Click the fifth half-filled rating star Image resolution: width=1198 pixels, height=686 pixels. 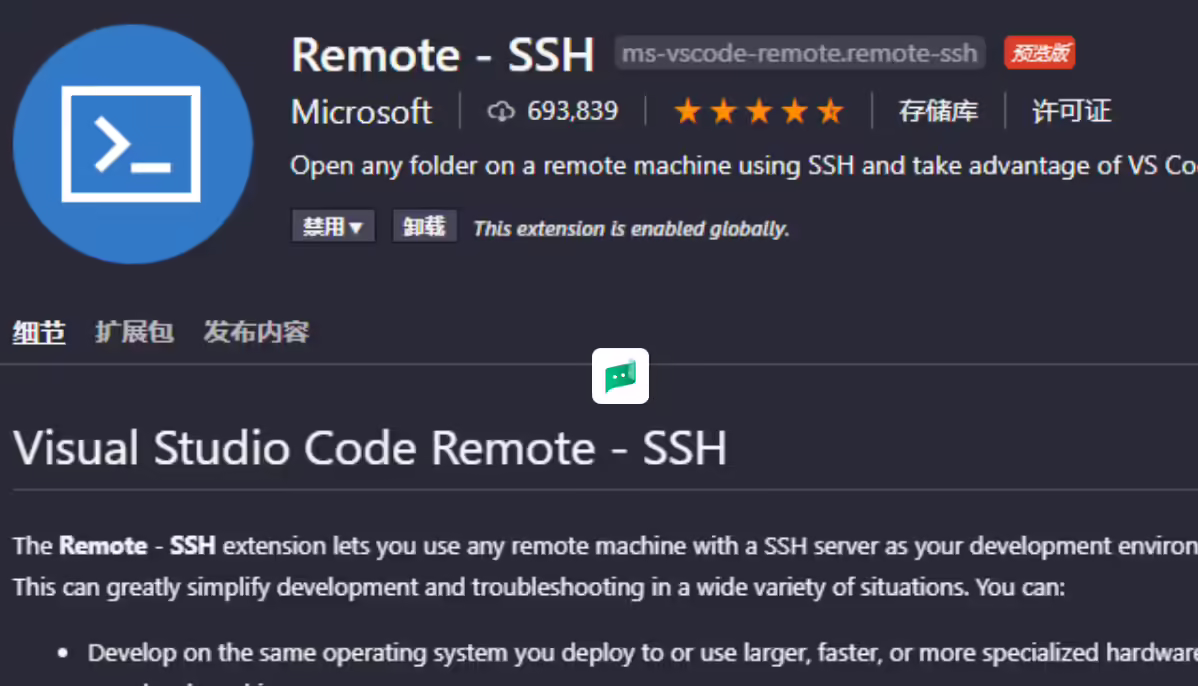click(831, 112)
